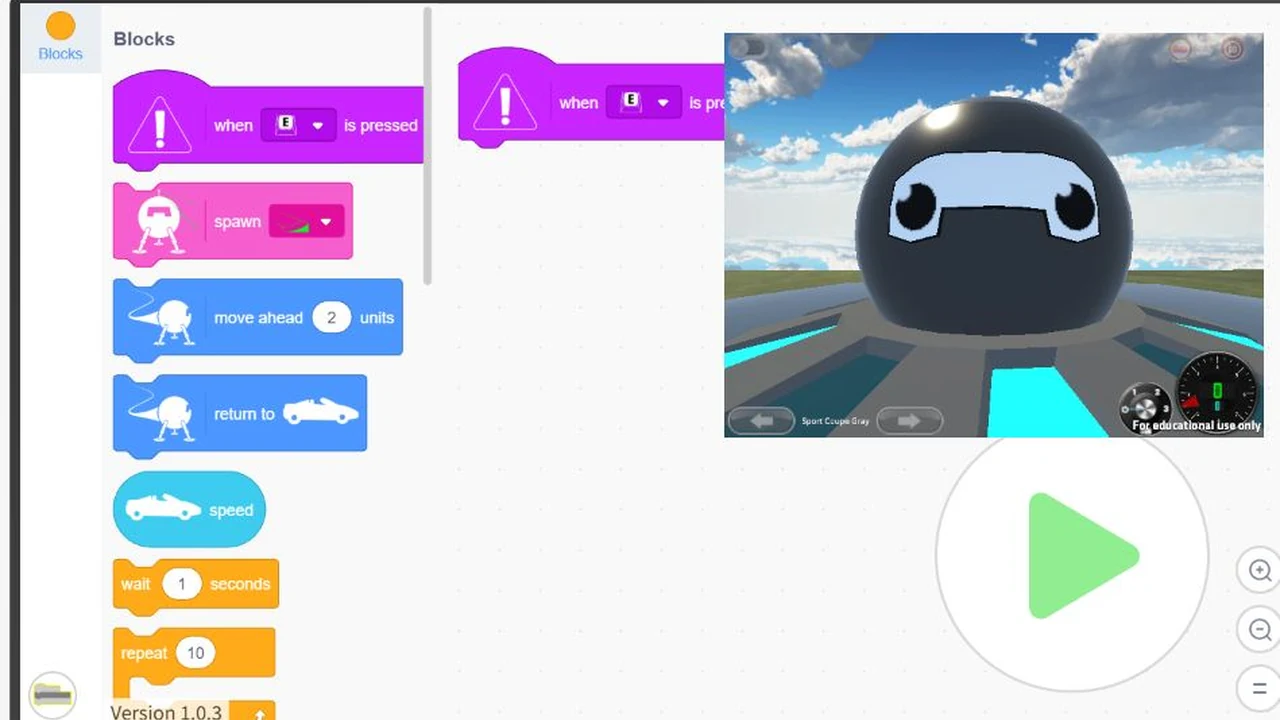This screenshot has width=1280, height=720.
Task: Click the rightmost round icon in 3D view corner
Action: [1232, 49]
